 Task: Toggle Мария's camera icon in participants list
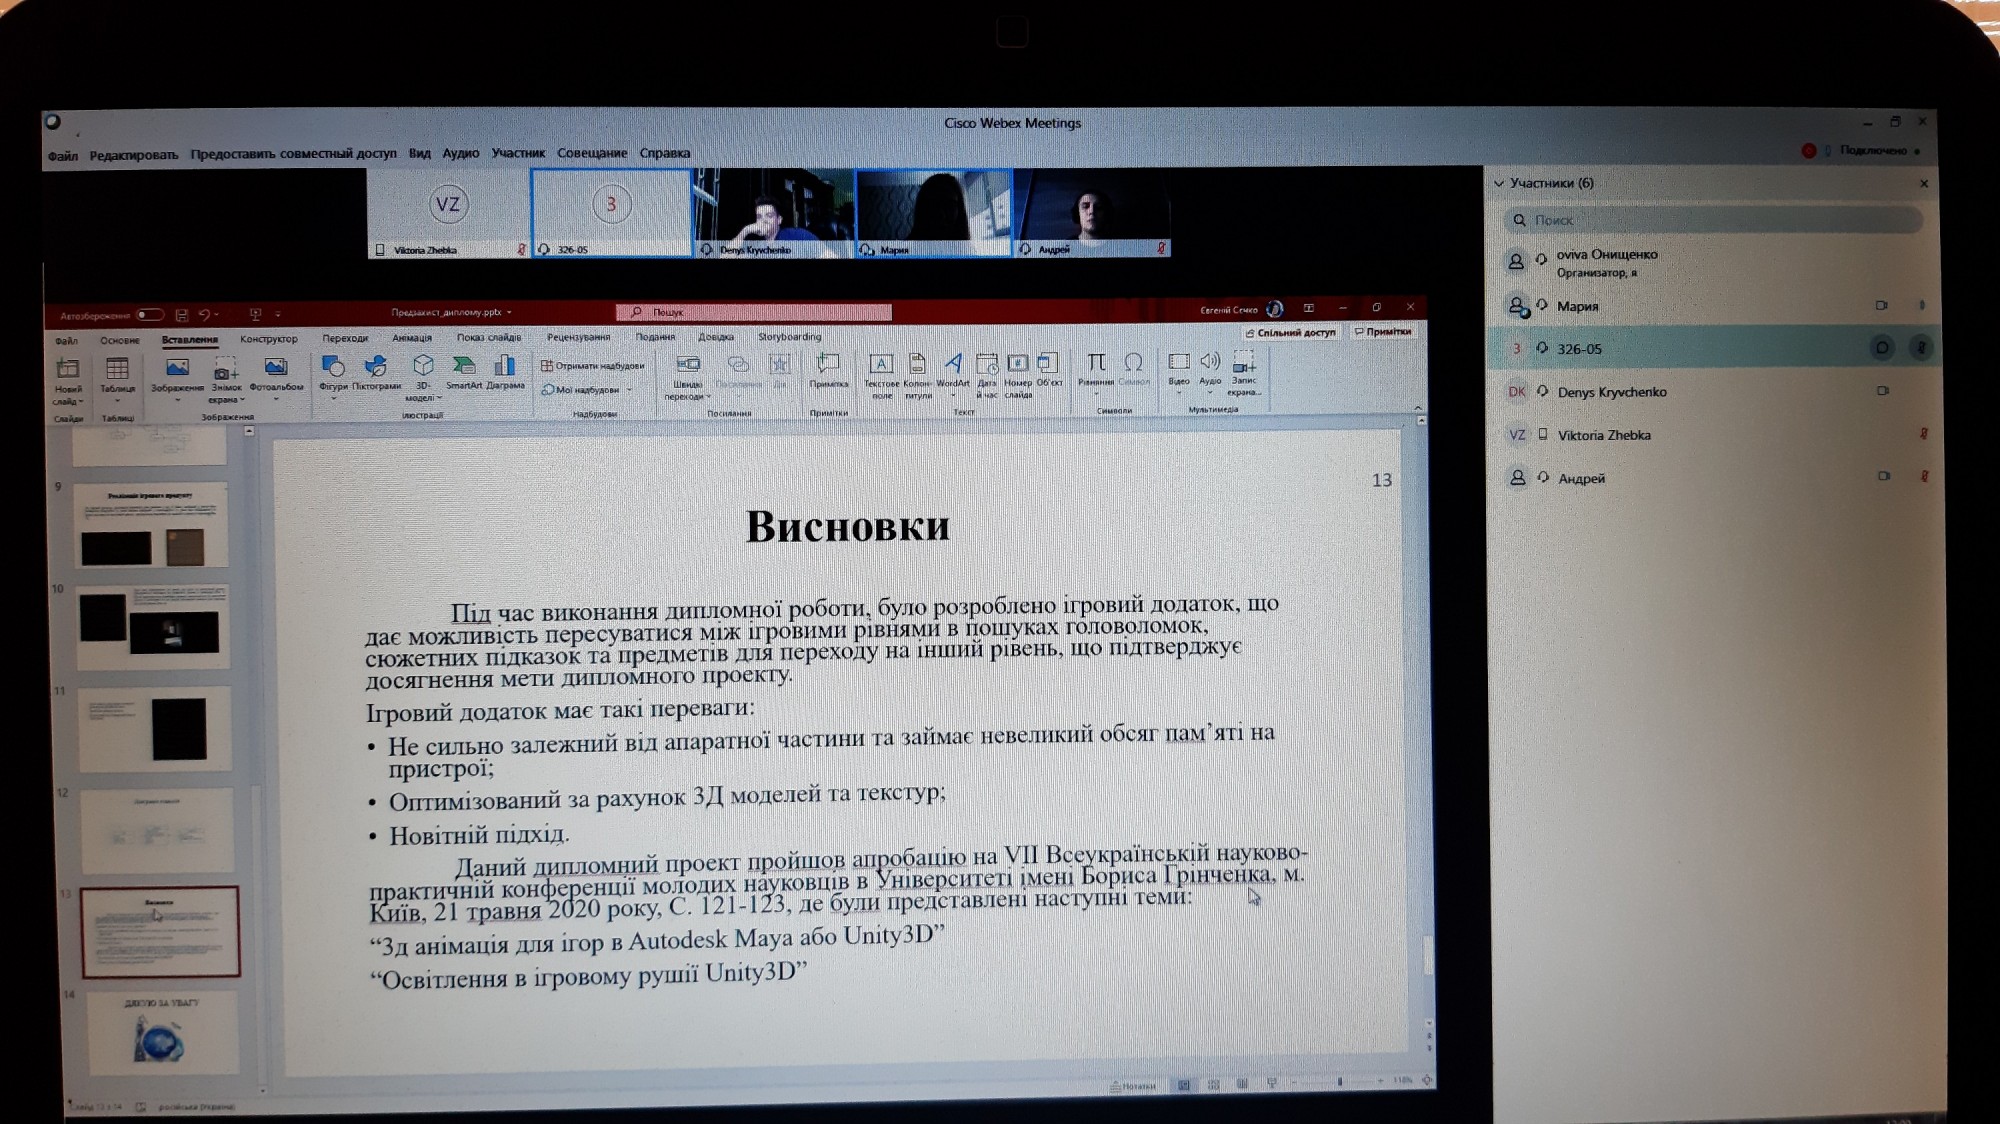pos(1882,305)
